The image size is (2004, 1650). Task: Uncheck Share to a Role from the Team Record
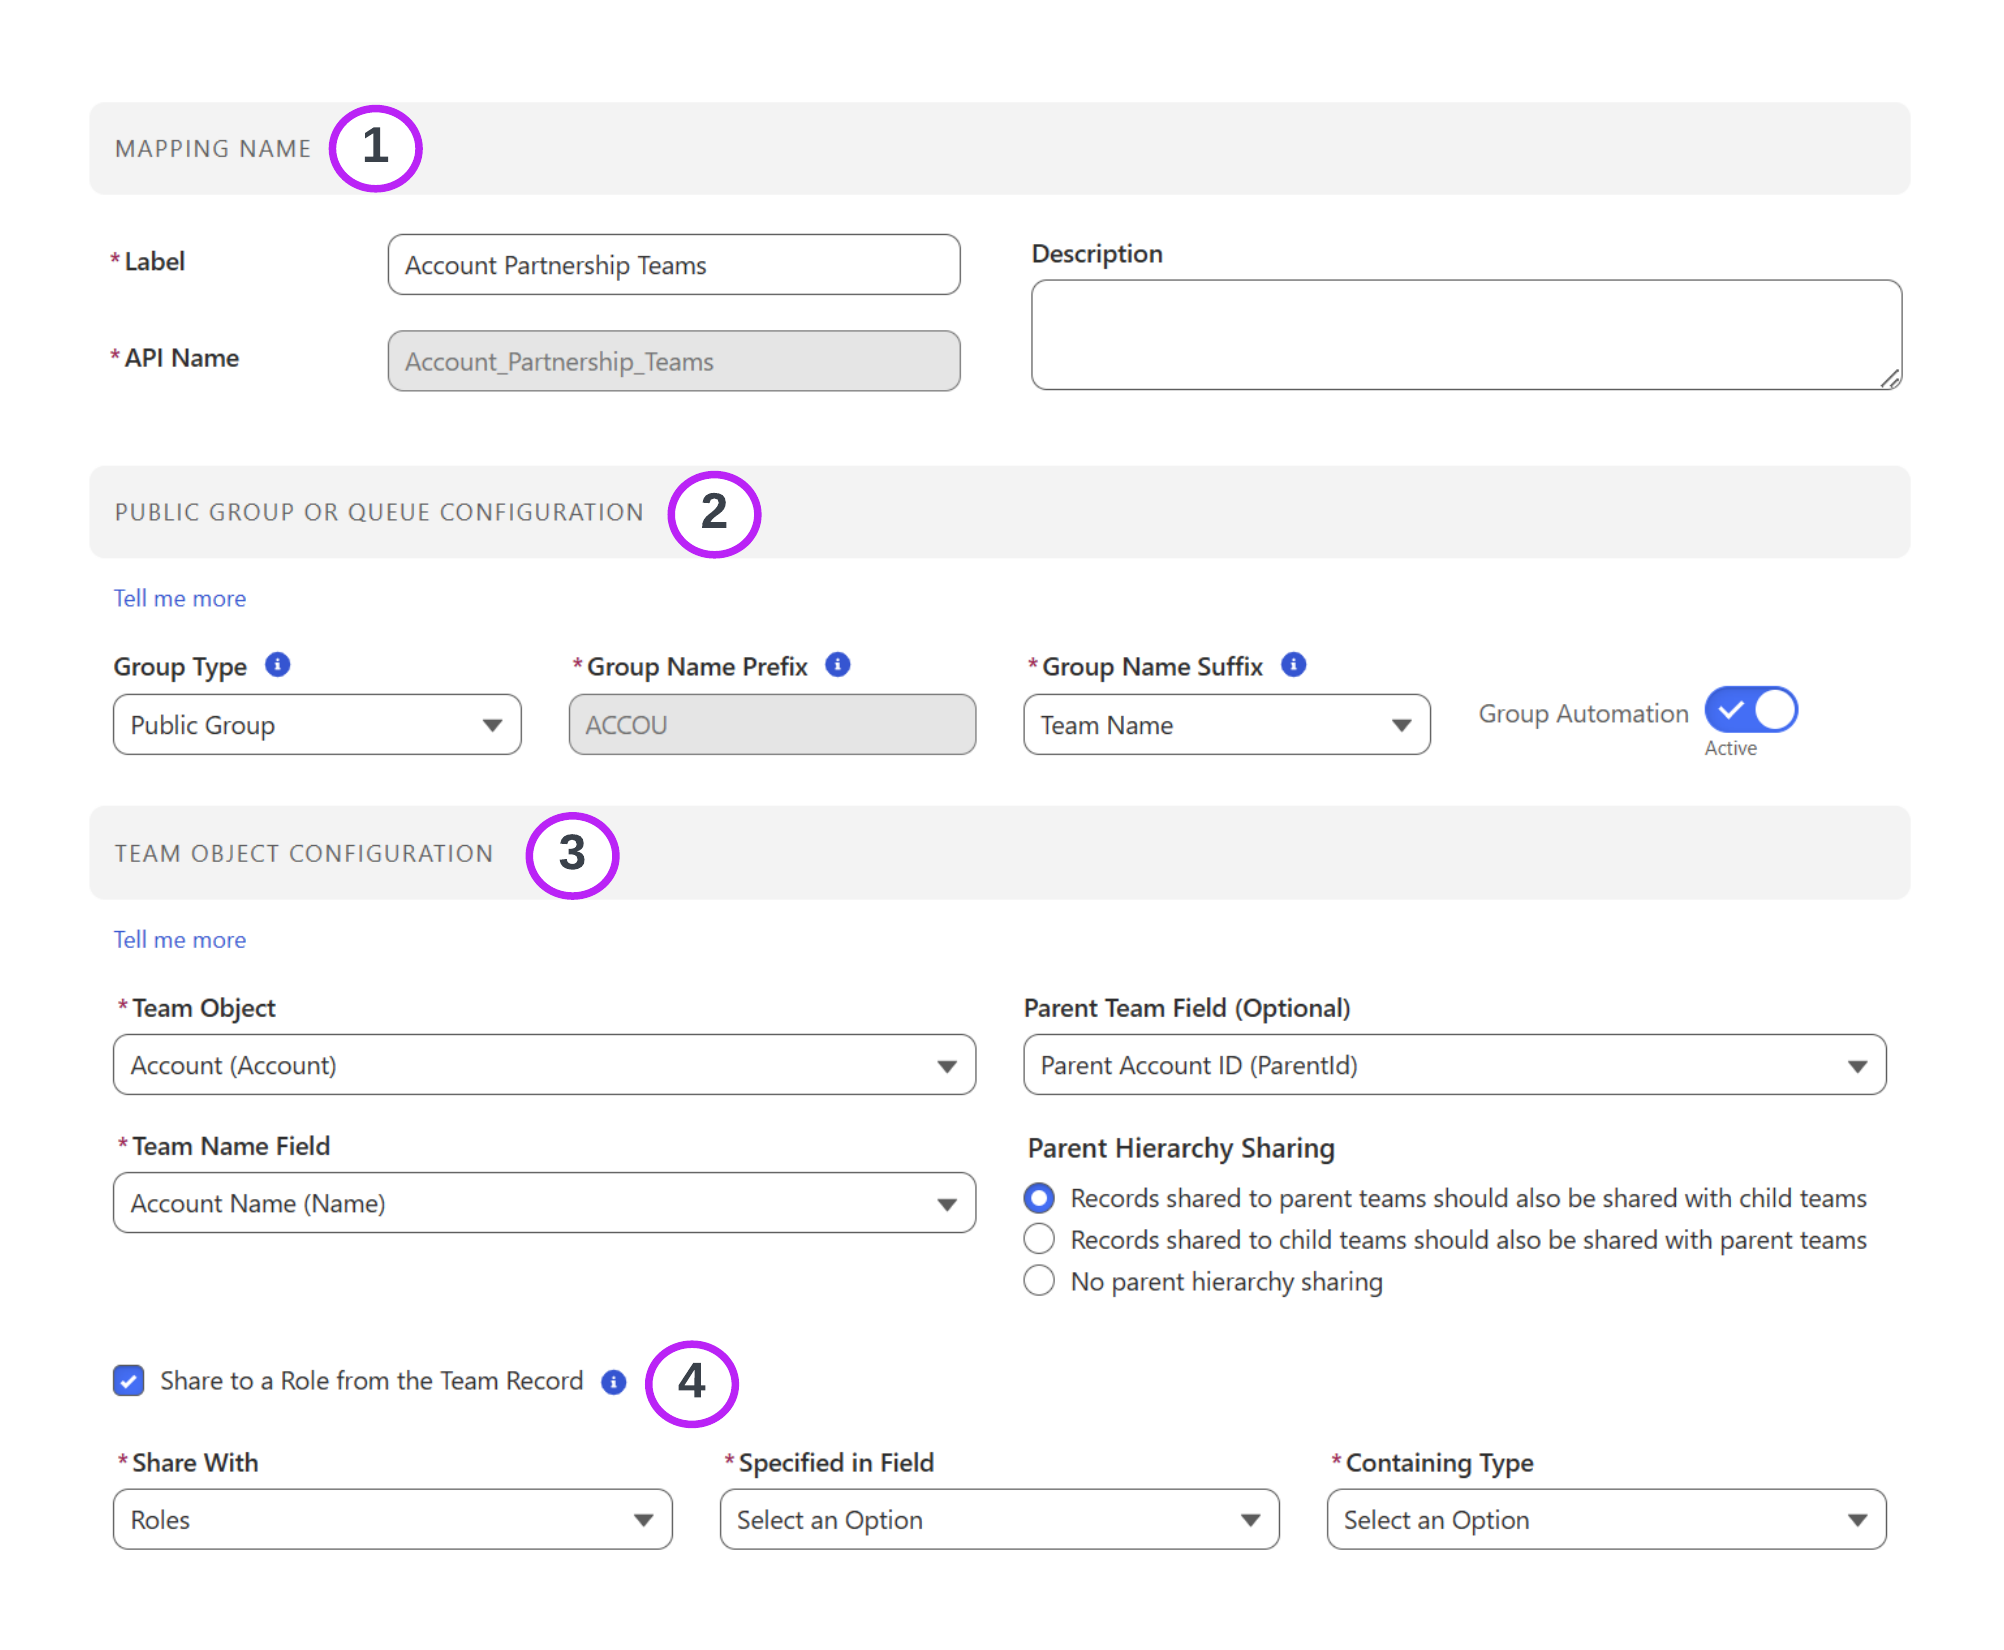click(129, 1381)
